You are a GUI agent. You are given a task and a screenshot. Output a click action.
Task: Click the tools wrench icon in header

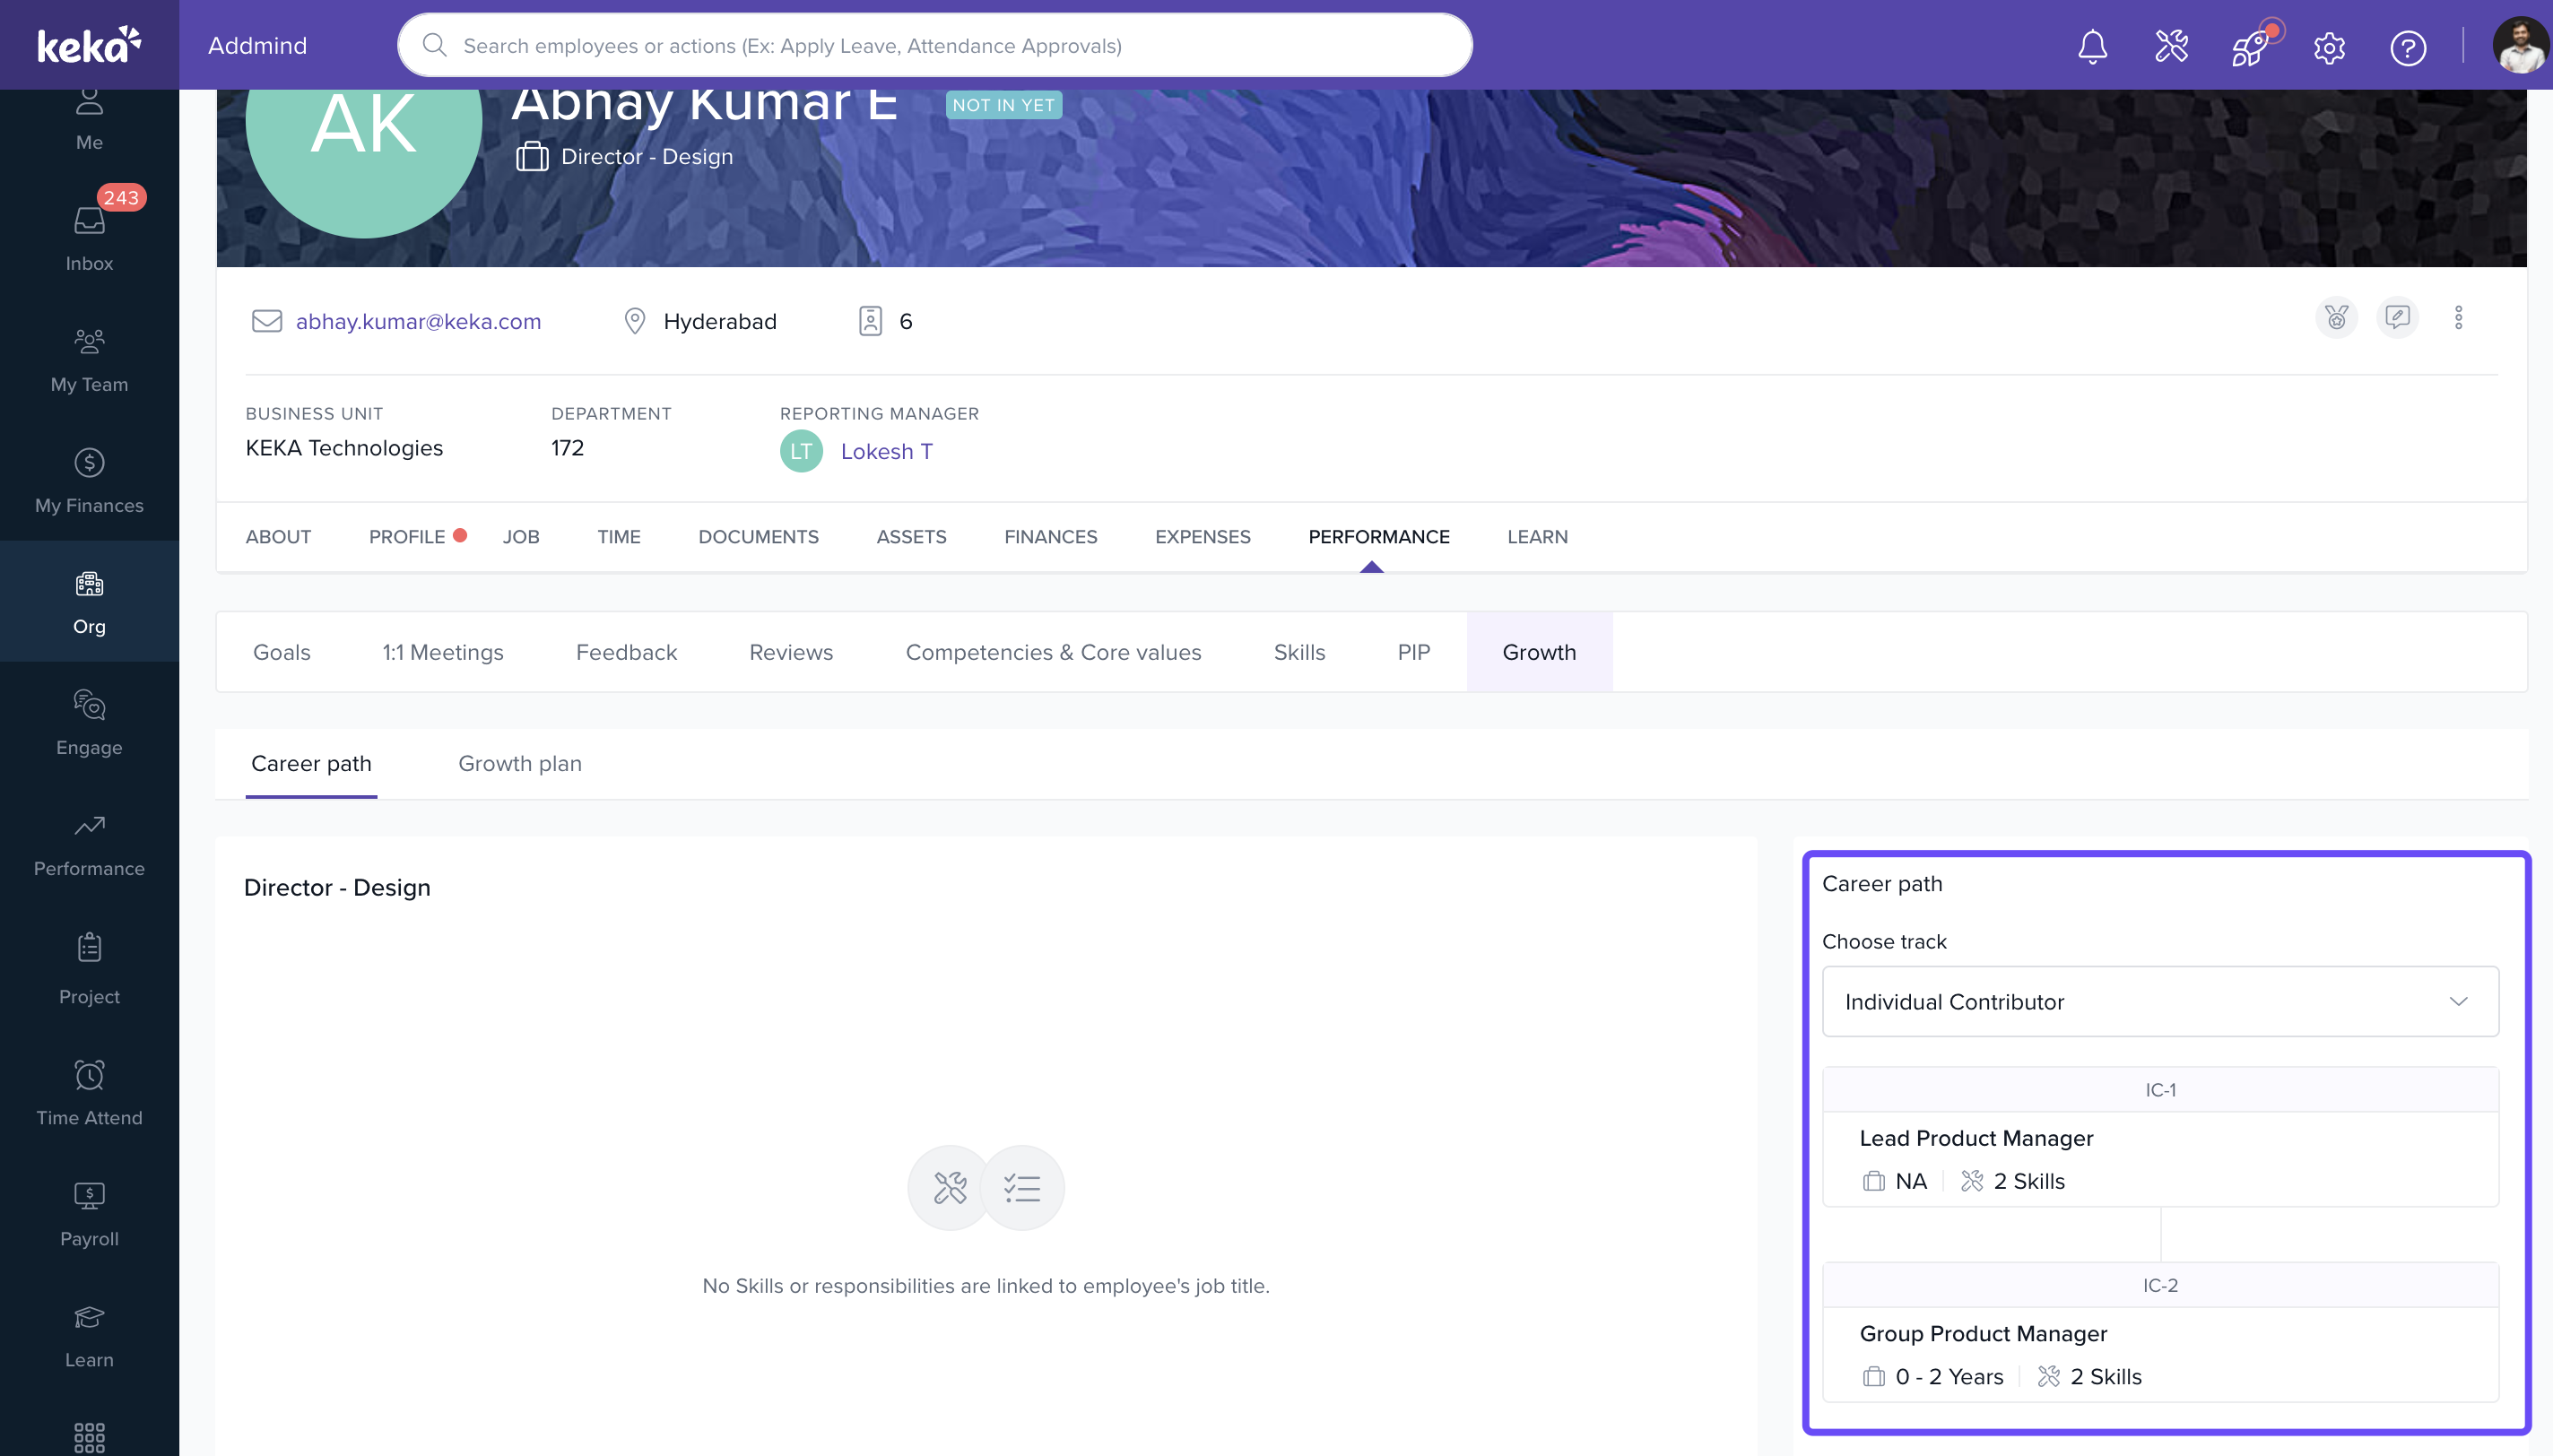coord(2171,47)
